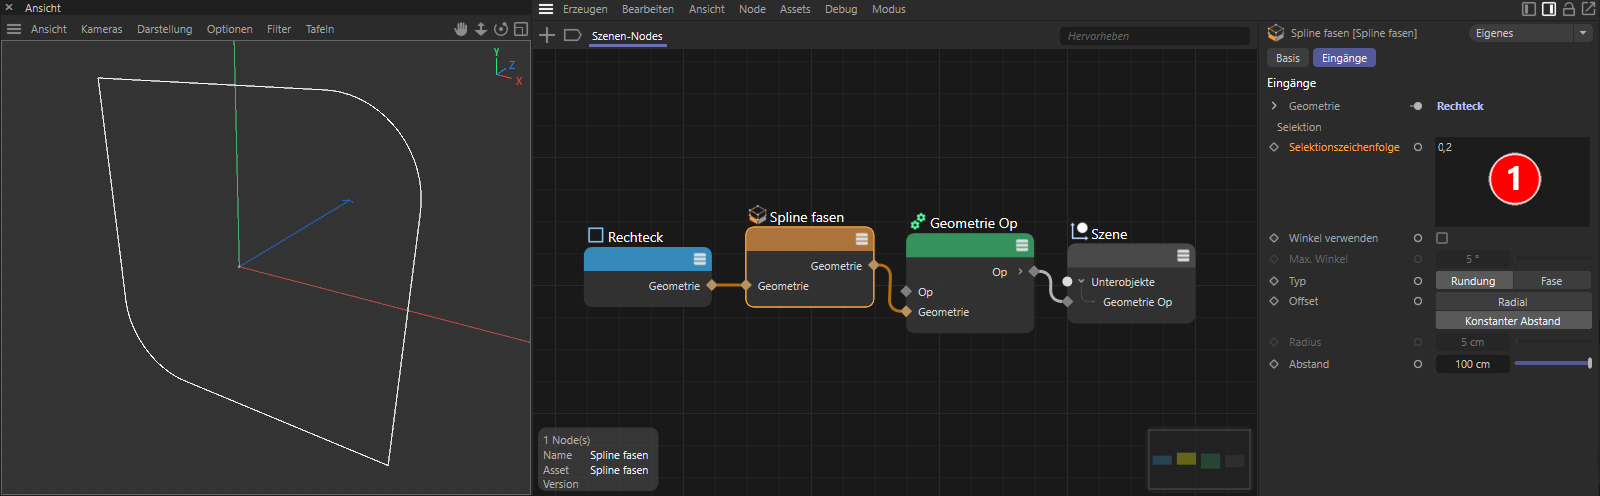This screenshot has width=1600, height=496.
Task: Switch to the Basis tab
Action: coord(1288,58)
